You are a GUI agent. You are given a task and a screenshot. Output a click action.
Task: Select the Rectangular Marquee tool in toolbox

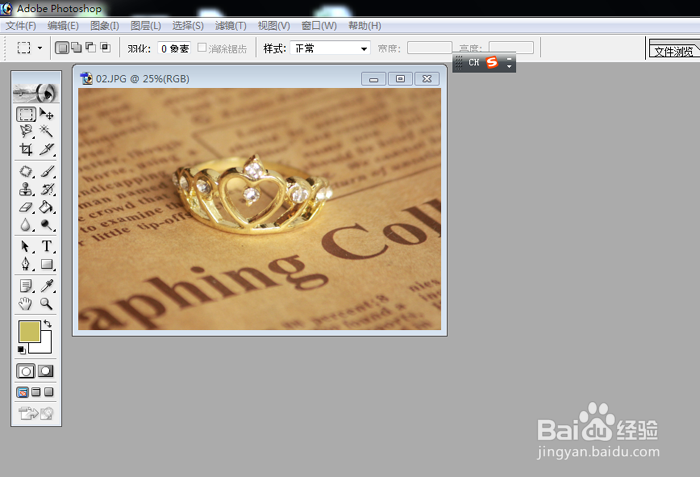26,114
